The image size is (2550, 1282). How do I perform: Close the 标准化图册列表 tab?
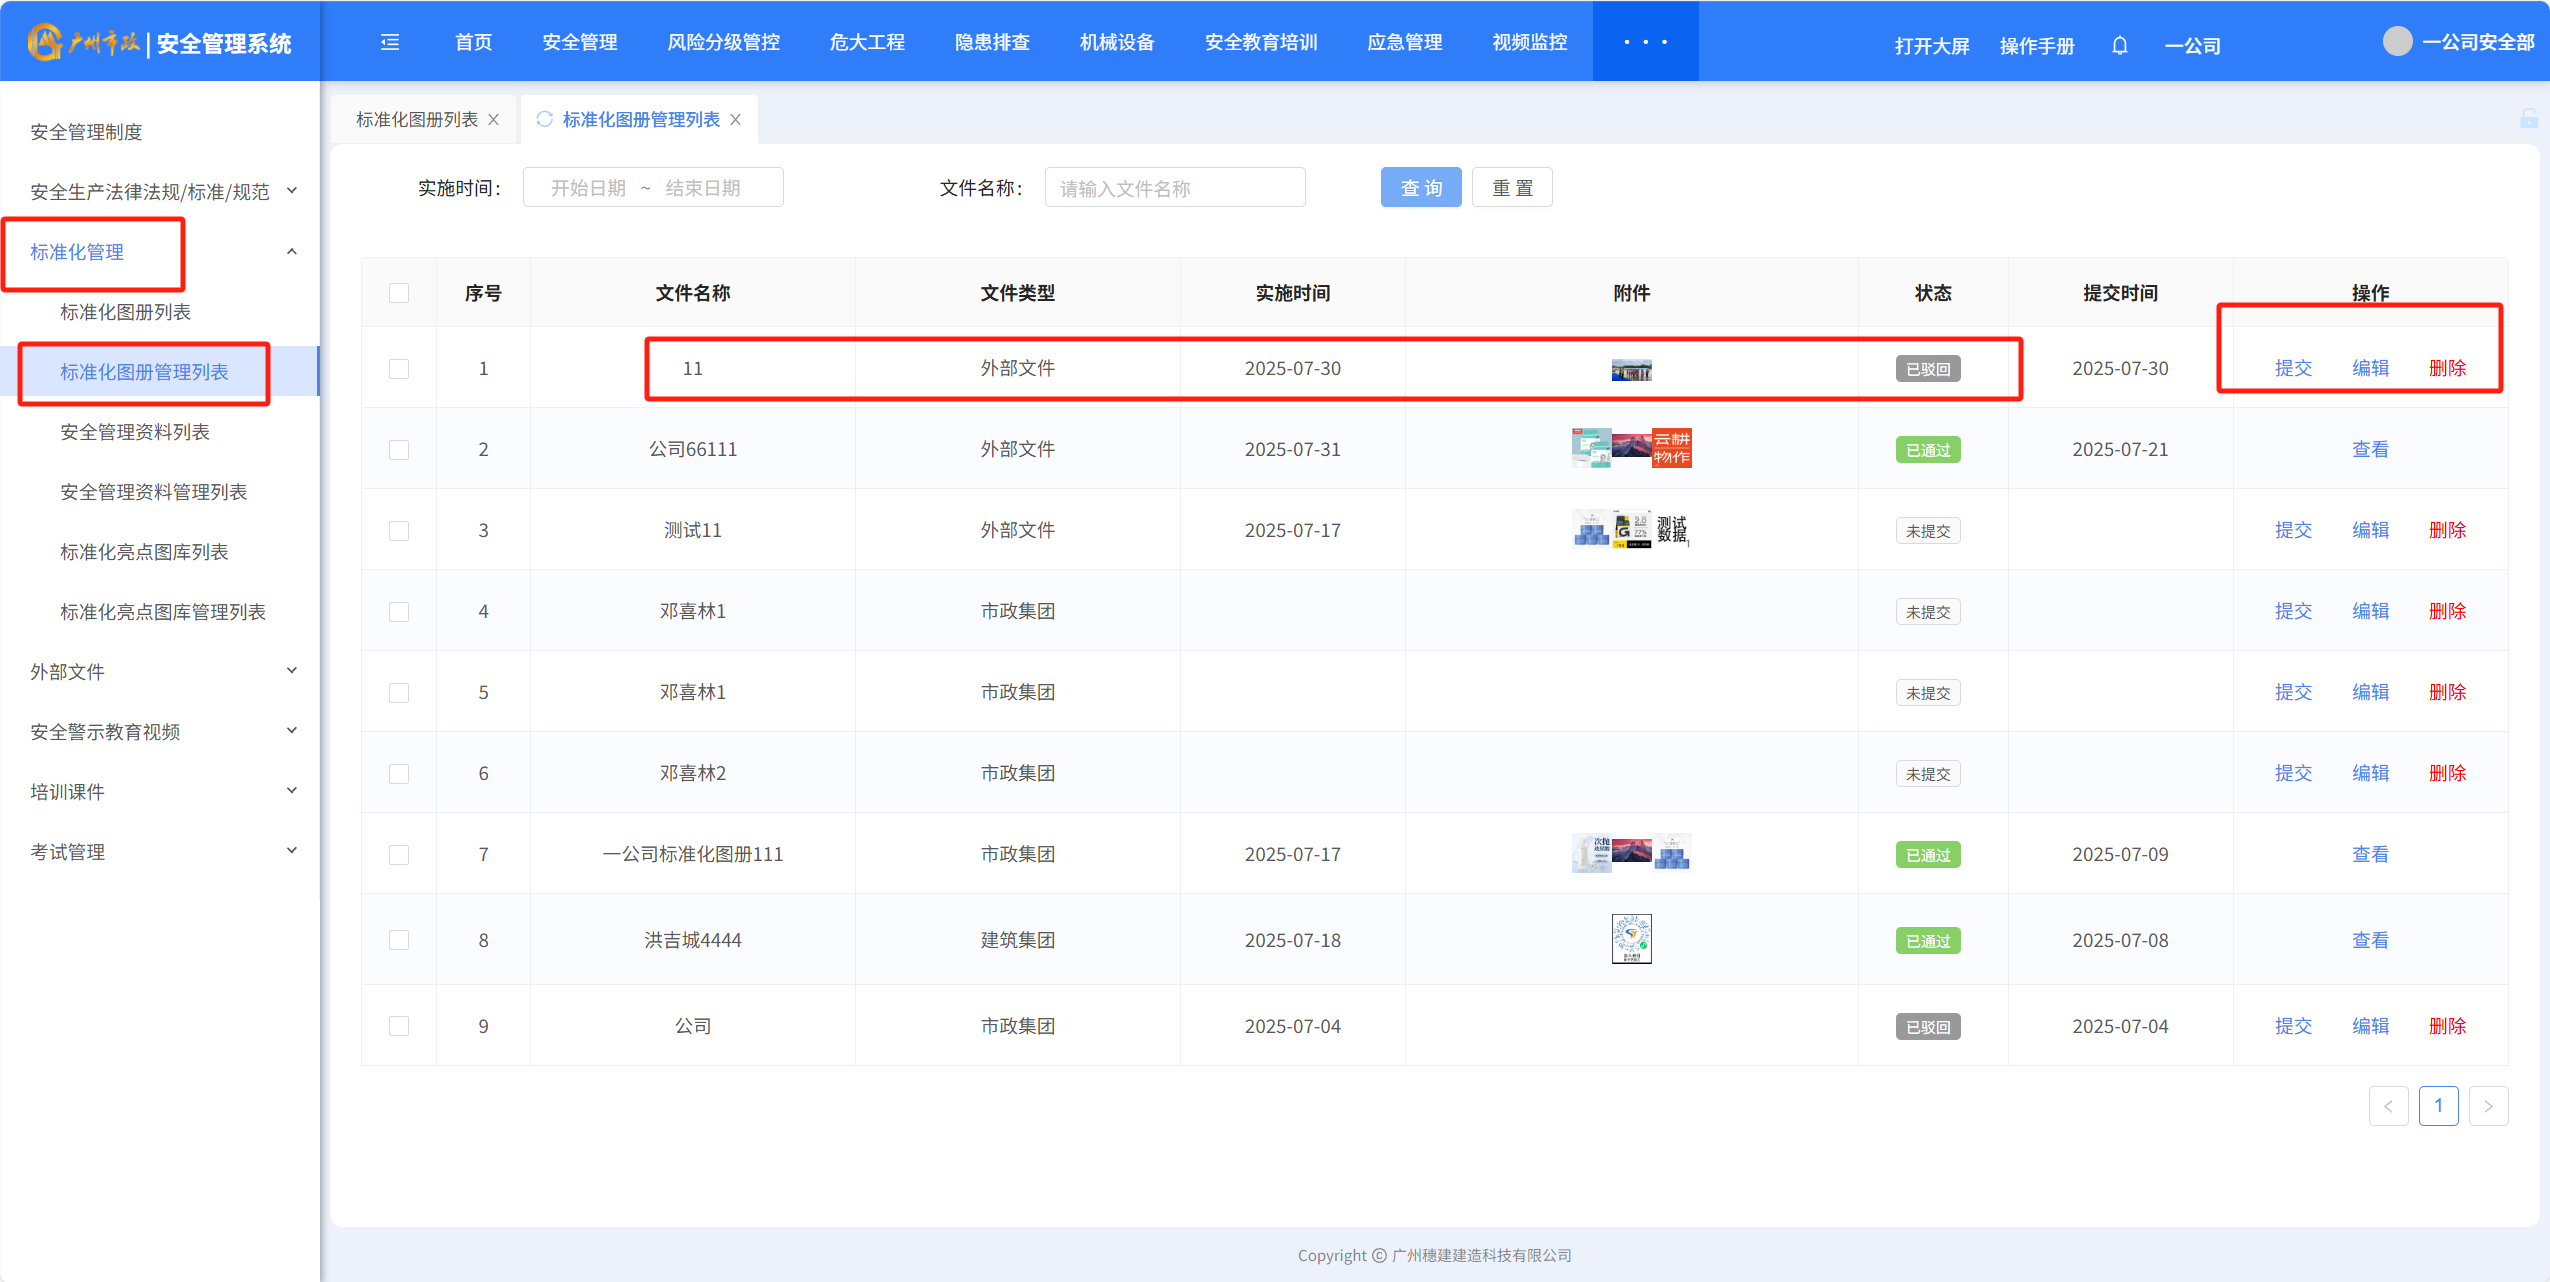(x=494, y=120)
